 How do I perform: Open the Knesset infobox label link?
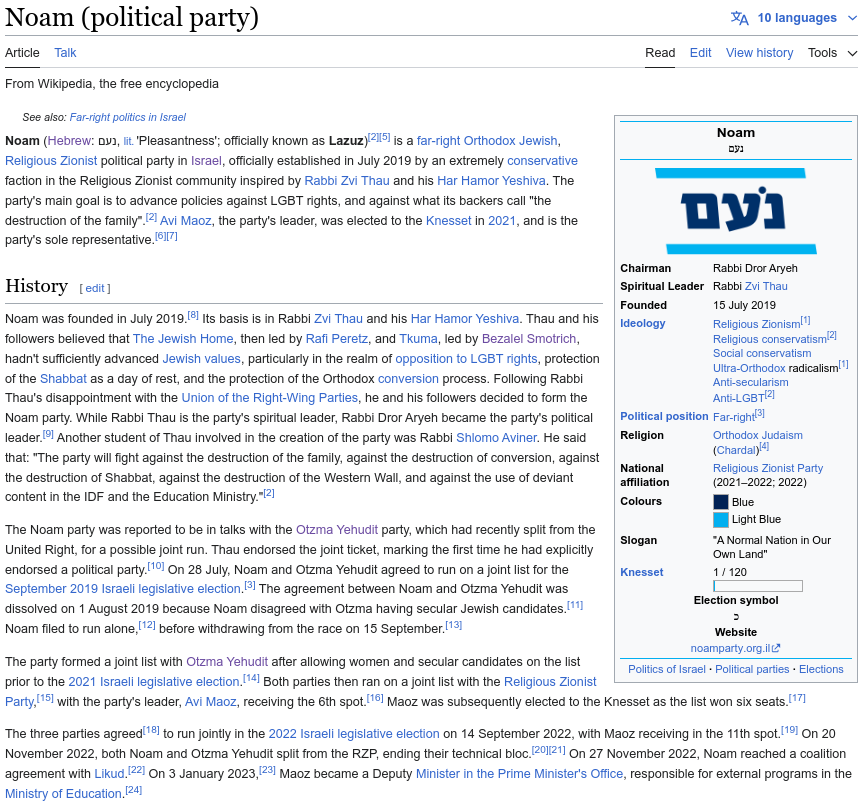642,572
